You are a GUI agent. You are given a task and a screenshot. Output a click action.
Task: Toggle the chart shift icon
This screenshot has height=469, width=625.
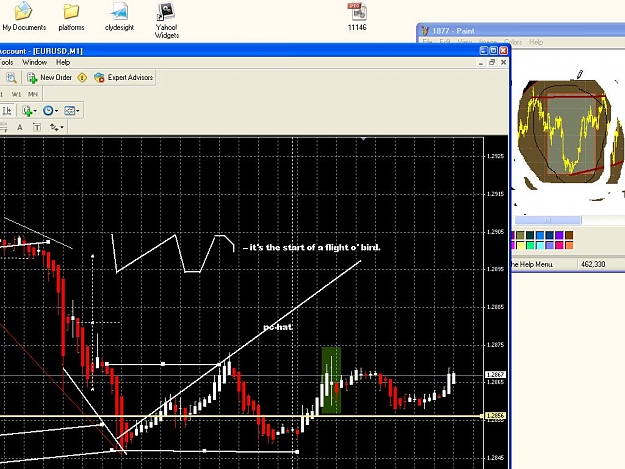point(7,110)
